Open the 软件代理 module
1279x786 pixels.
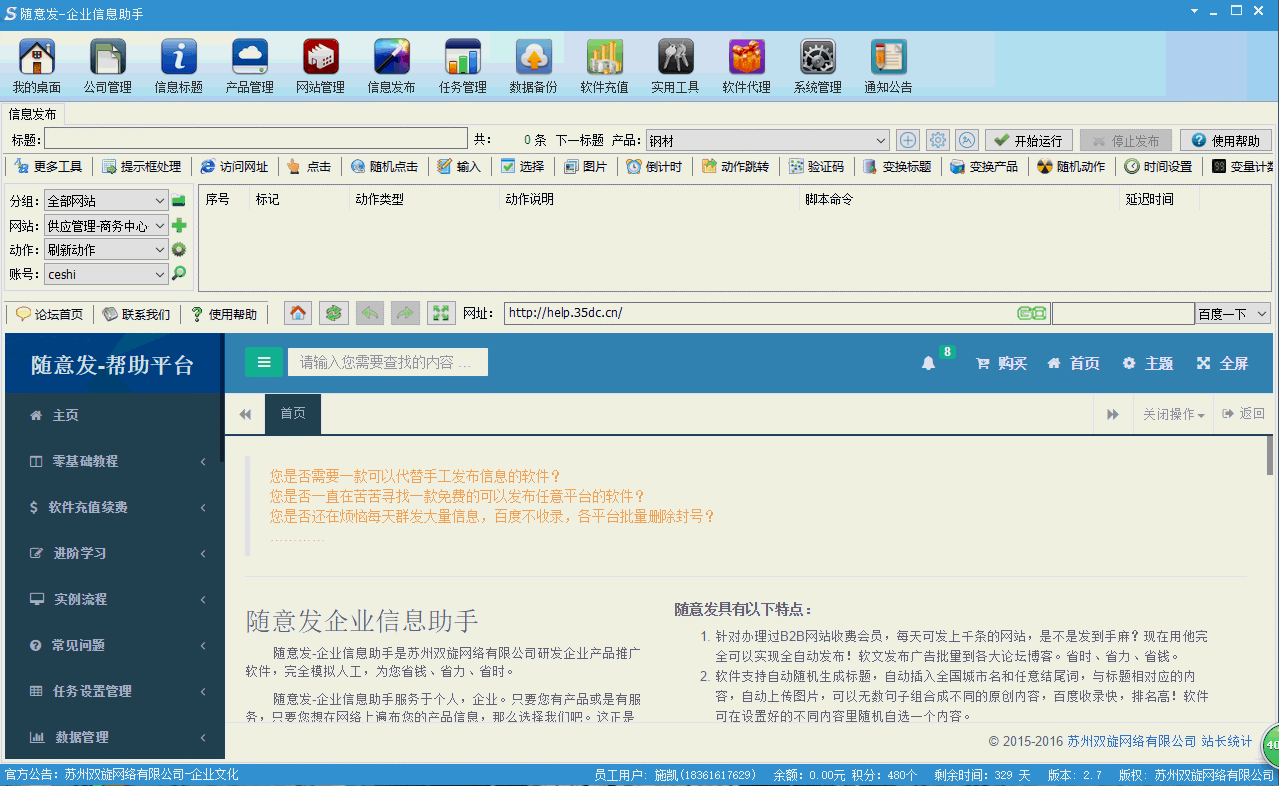[747, 66]
